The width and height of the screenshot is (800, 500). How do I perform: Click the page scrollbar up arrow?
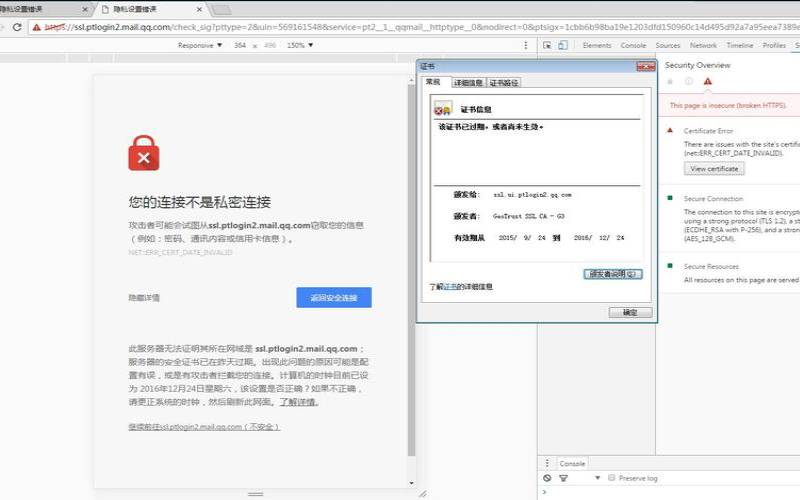(x=411, y=81)
